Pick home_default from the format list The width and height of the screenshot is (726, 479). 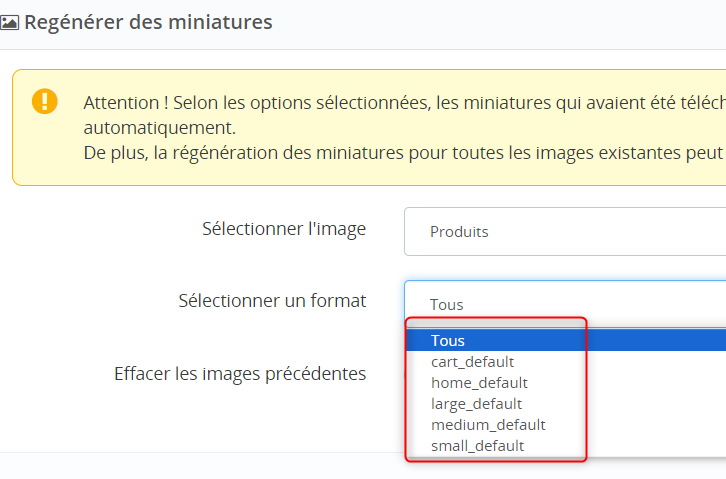[x=479, y=382]
